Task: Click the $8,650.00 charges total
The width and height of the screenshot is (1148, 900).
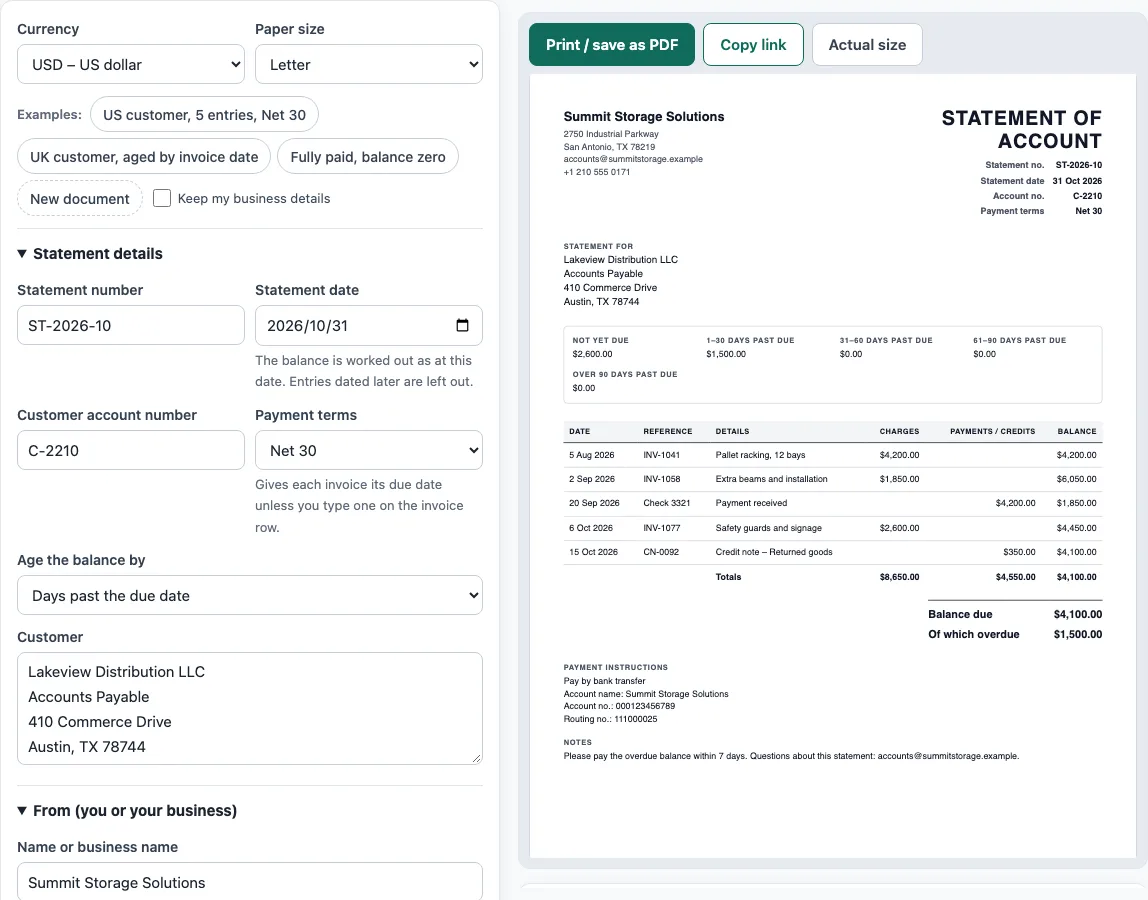Action: pyautogui.click(x=899, y=577)
